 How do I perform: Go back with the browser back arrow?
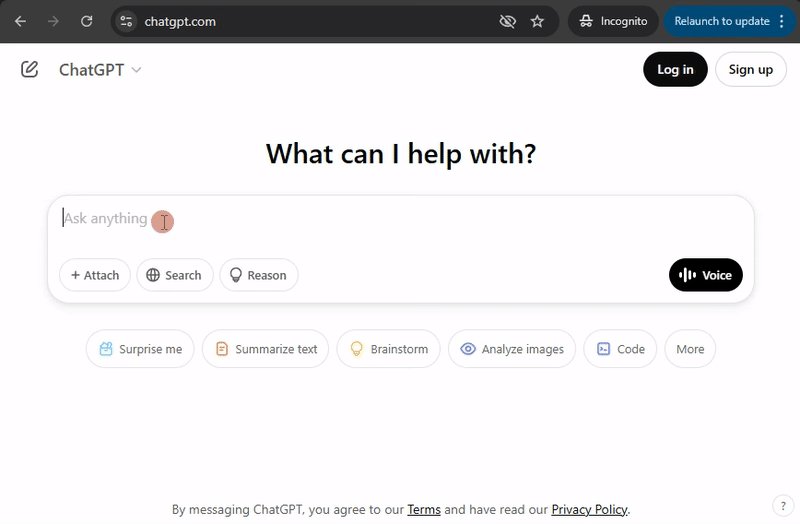pos(20,21)
